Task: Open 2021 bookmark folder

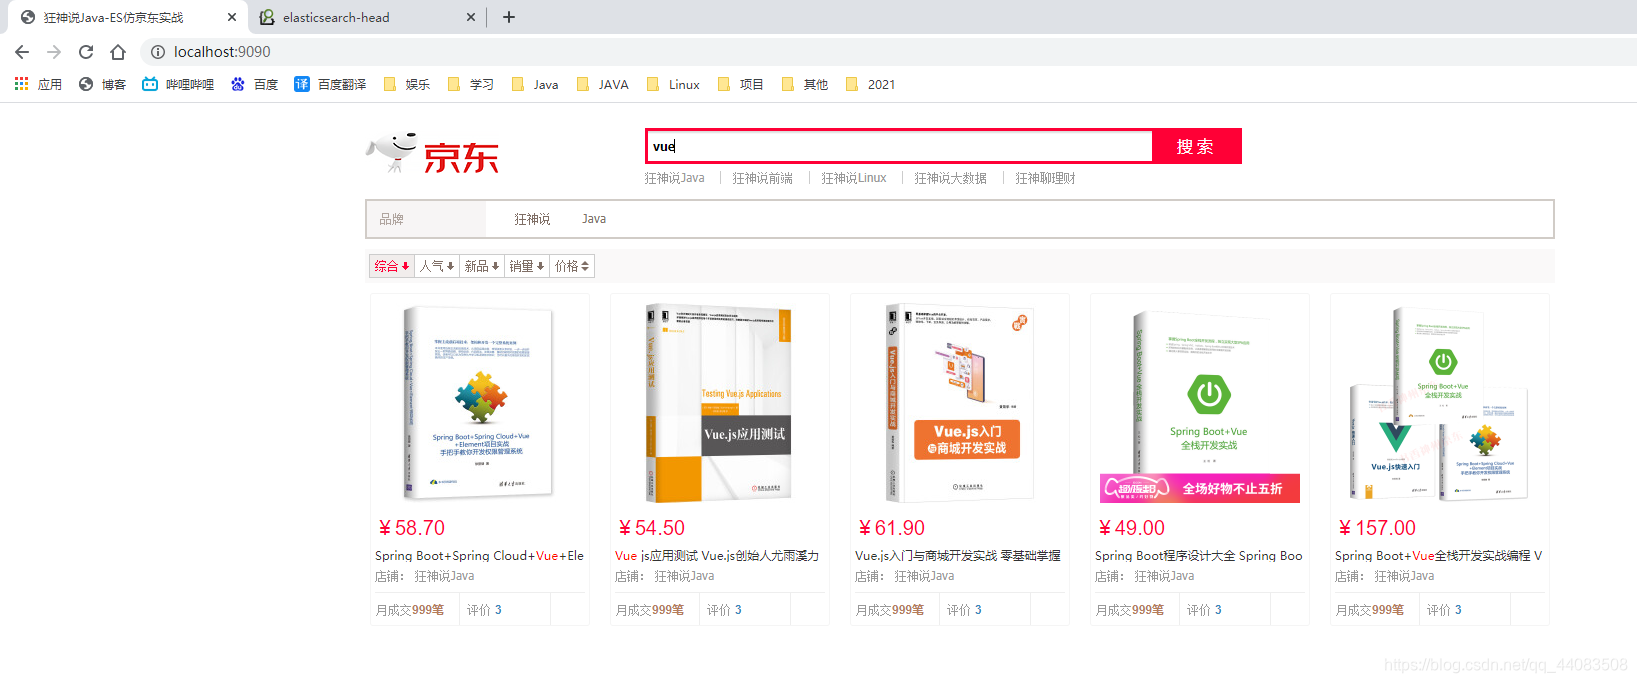Action: [x=870, y=84]
